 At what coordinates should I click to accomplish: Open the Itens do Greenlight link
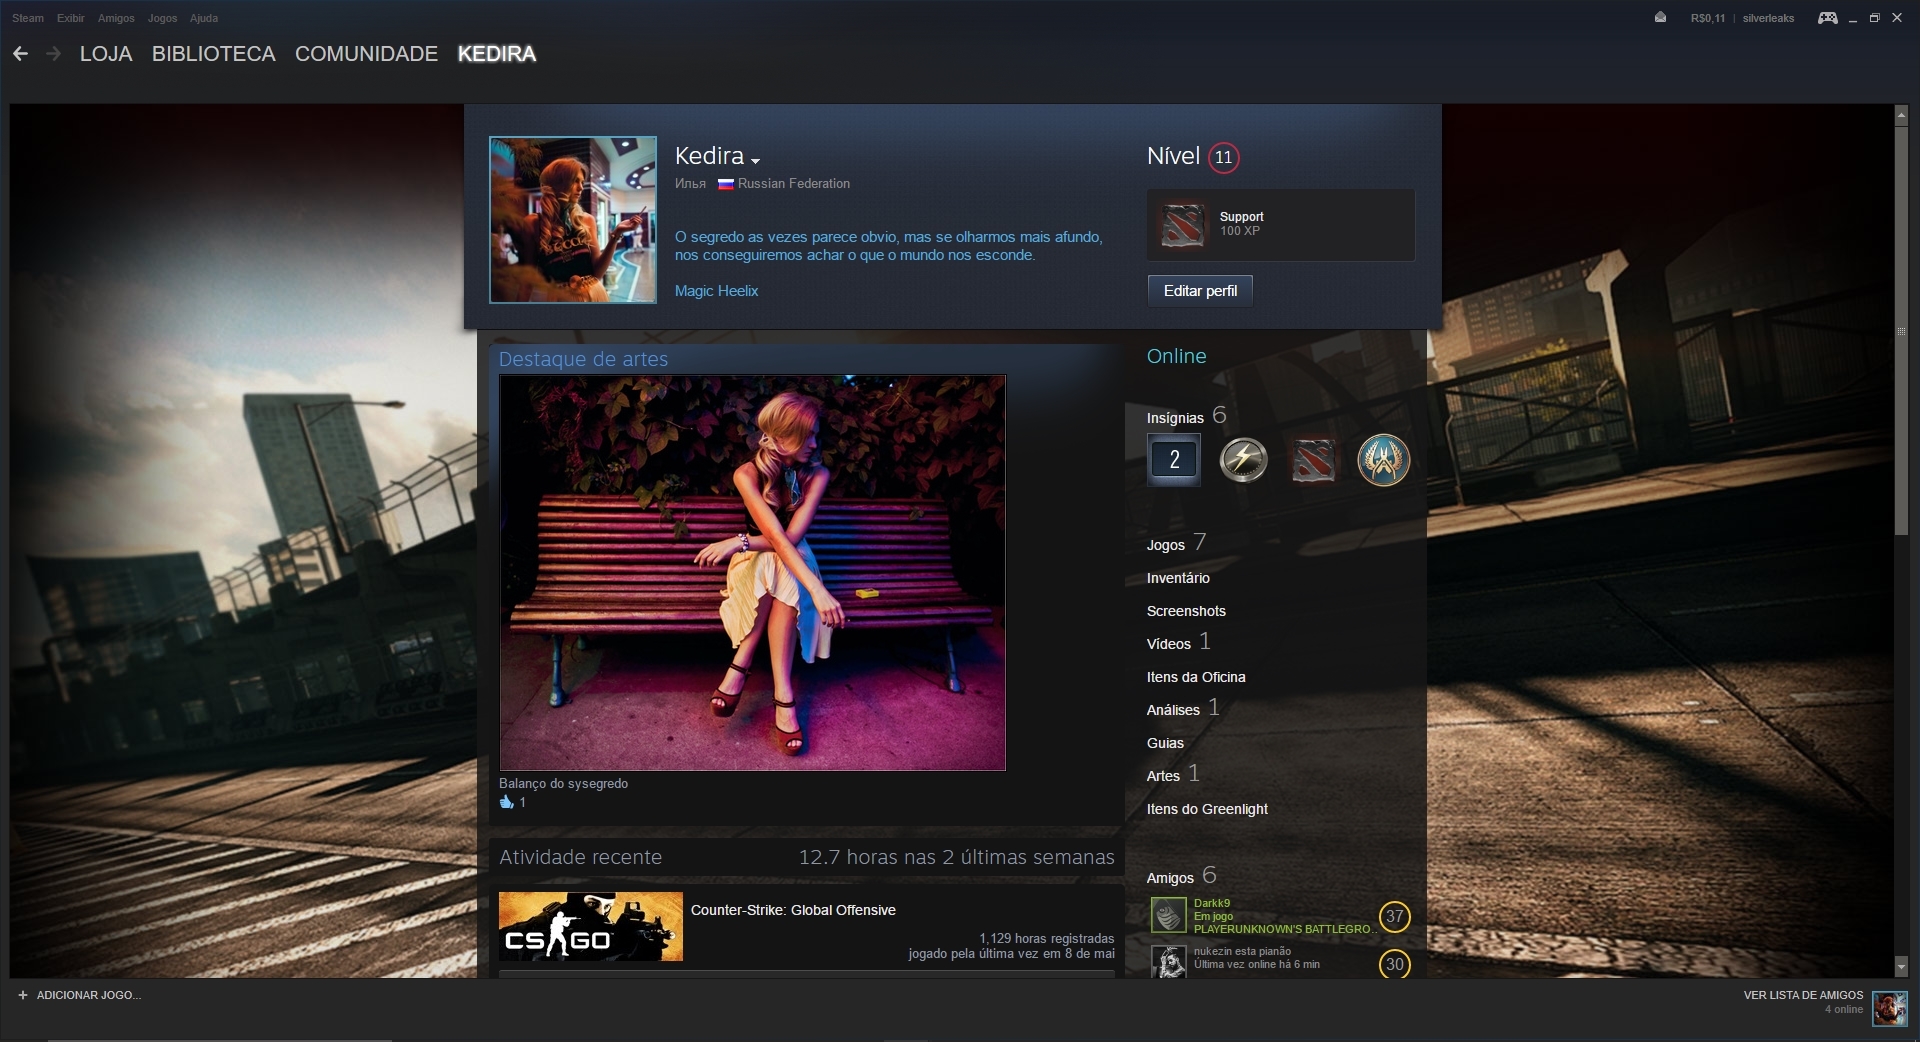1207,809
